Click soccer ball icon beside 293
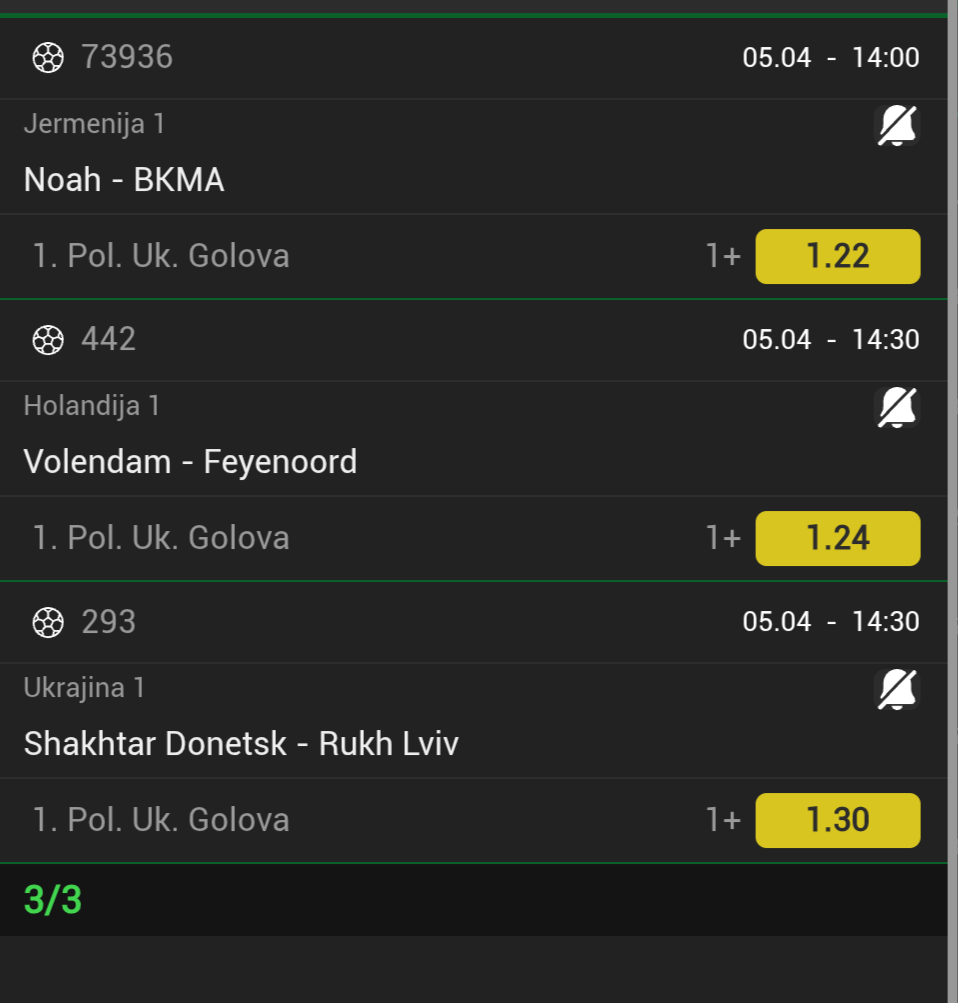This screenshot has width=958, height=1003. coord(48,622)
